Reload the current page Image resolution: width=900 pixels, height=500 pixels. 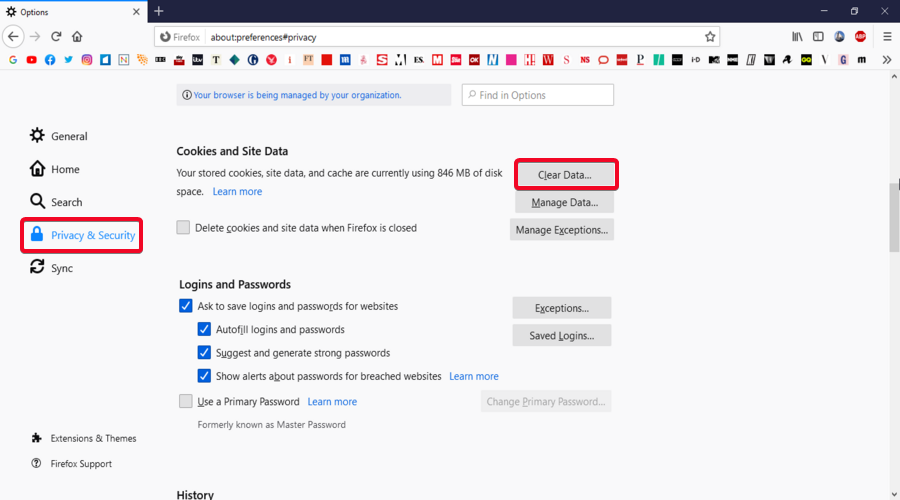(56, 36)
